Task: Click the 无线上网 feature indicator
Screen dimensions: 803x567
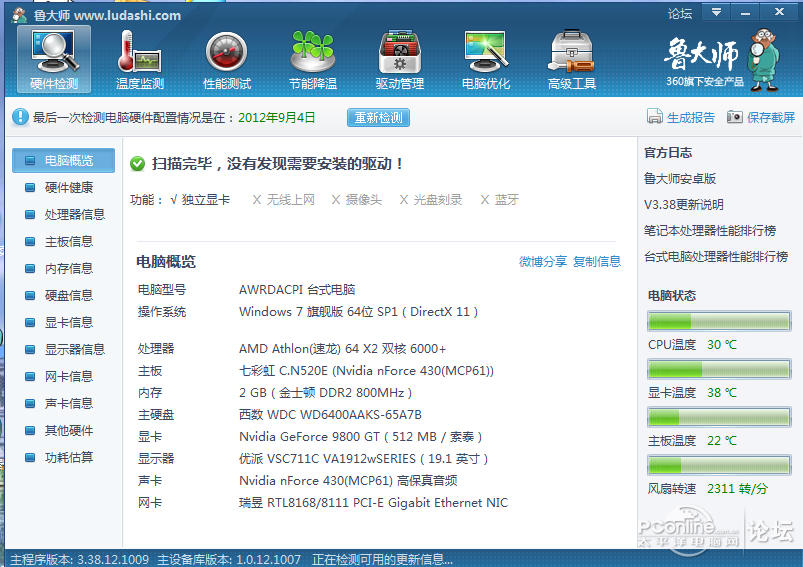Action: coord(284,199)
